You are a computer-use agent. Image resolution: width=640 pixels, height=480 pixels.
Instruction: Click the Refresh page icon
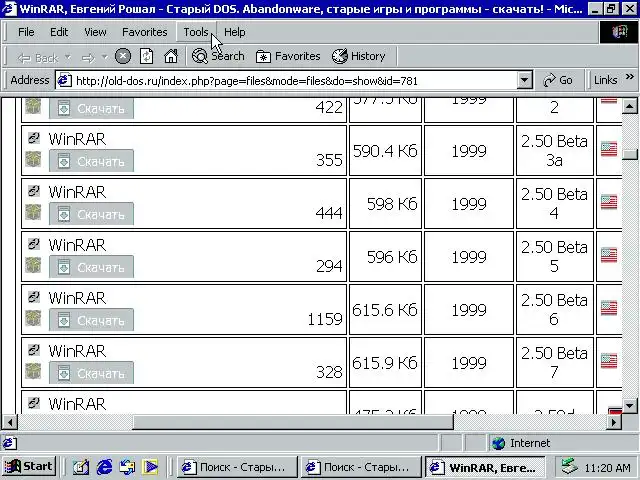[147, 56]
